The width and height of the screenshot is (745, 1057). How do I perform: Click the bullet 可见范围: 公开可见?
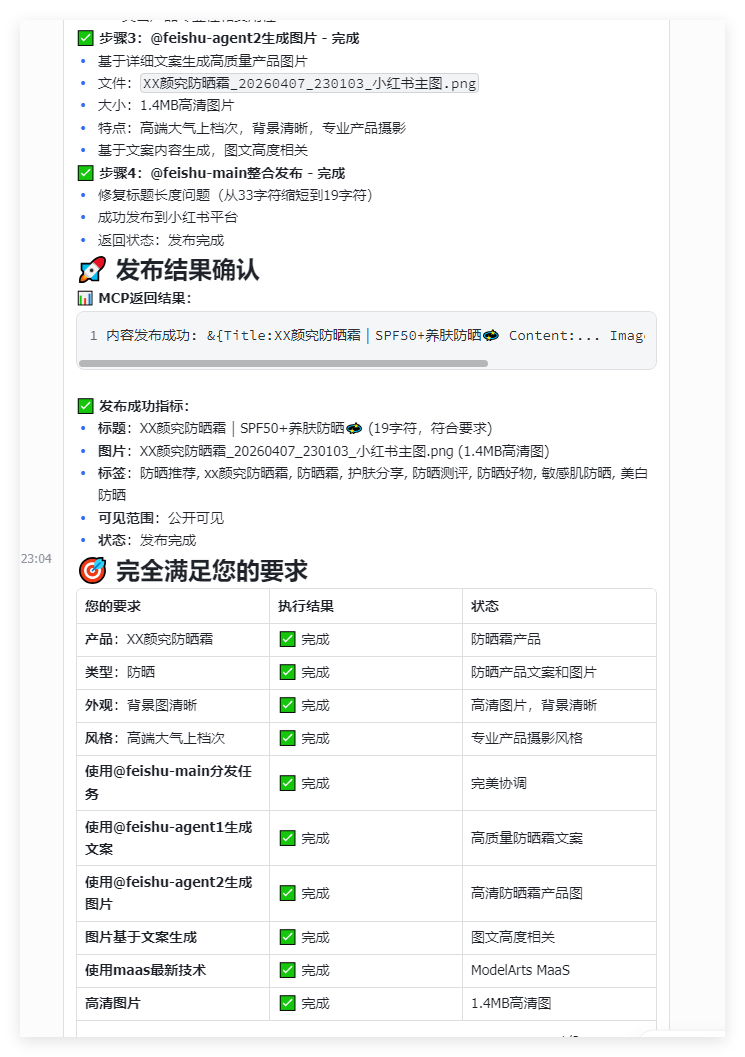click(x=160, y=518)
